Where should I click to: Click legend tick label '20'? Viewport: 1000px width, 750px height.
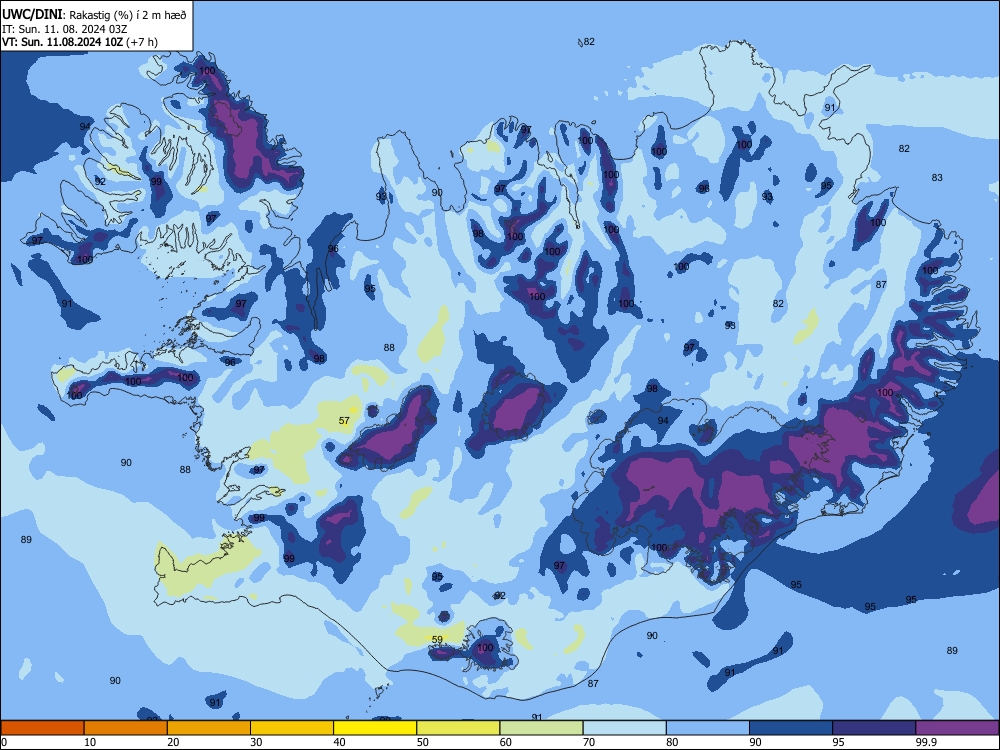pyautogui.click(x=173, y=742)
